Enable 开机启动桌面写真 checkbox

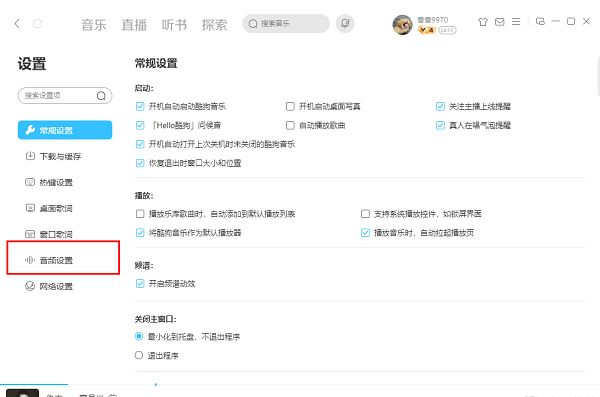pos(290,106)
